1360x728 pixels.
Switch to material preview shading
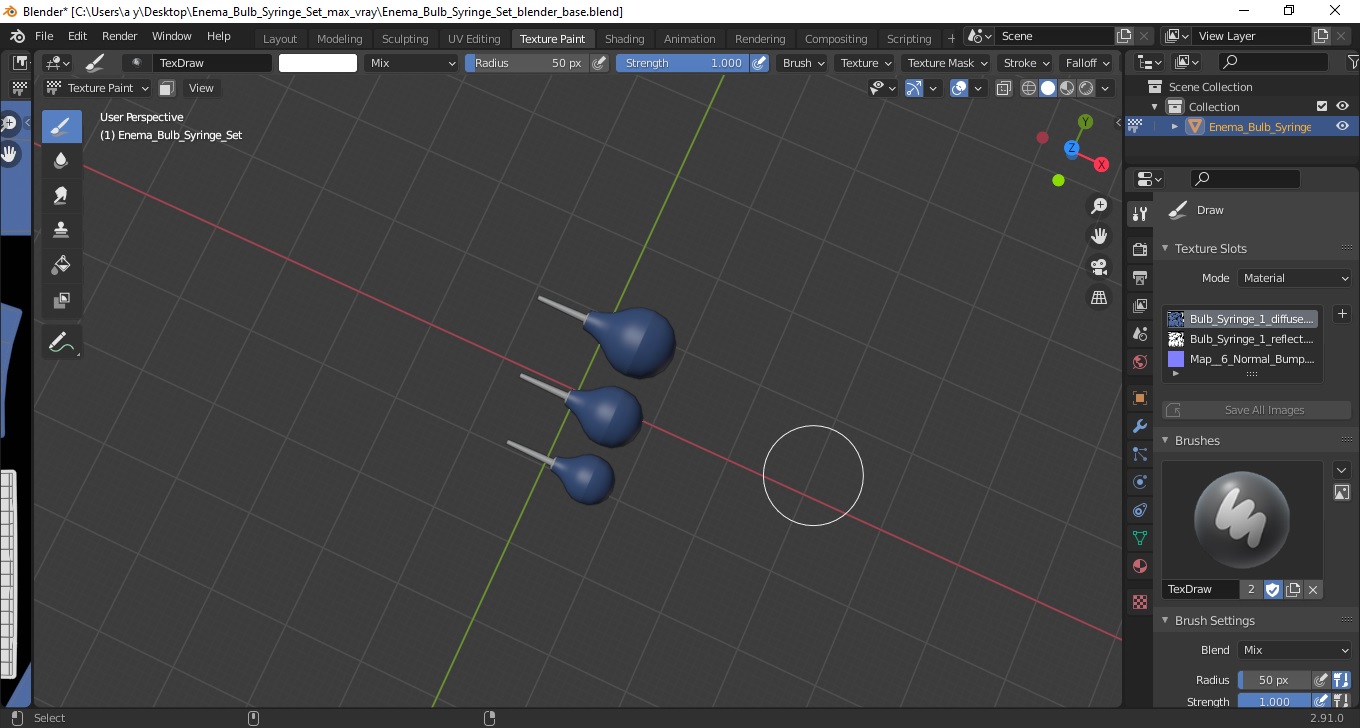tap(1066, 88)
